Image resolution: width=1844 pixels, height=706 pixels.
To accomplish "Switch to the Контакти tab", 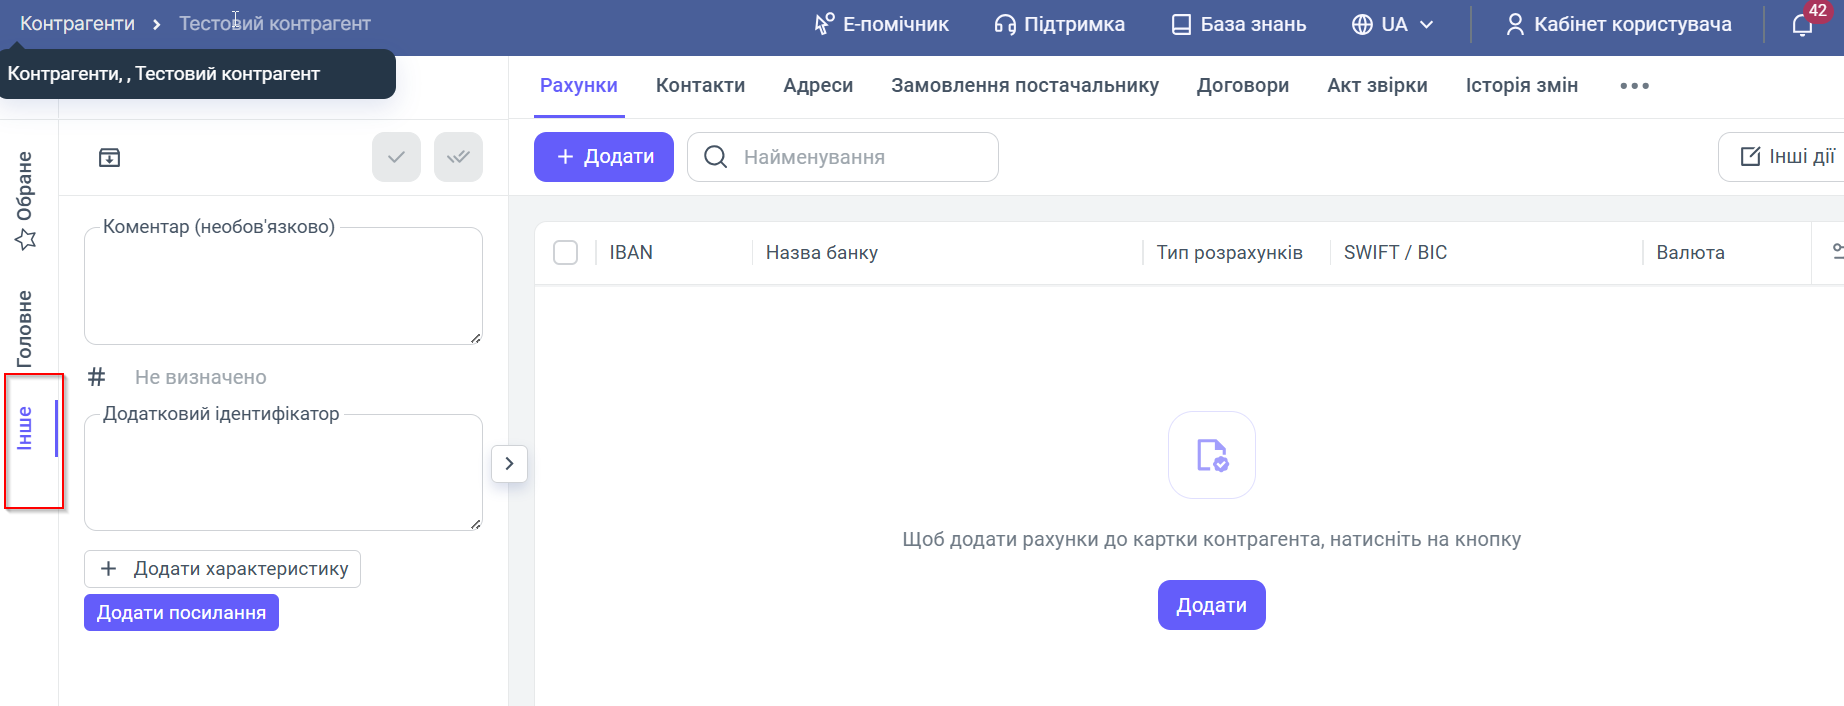I will [700, 86].
